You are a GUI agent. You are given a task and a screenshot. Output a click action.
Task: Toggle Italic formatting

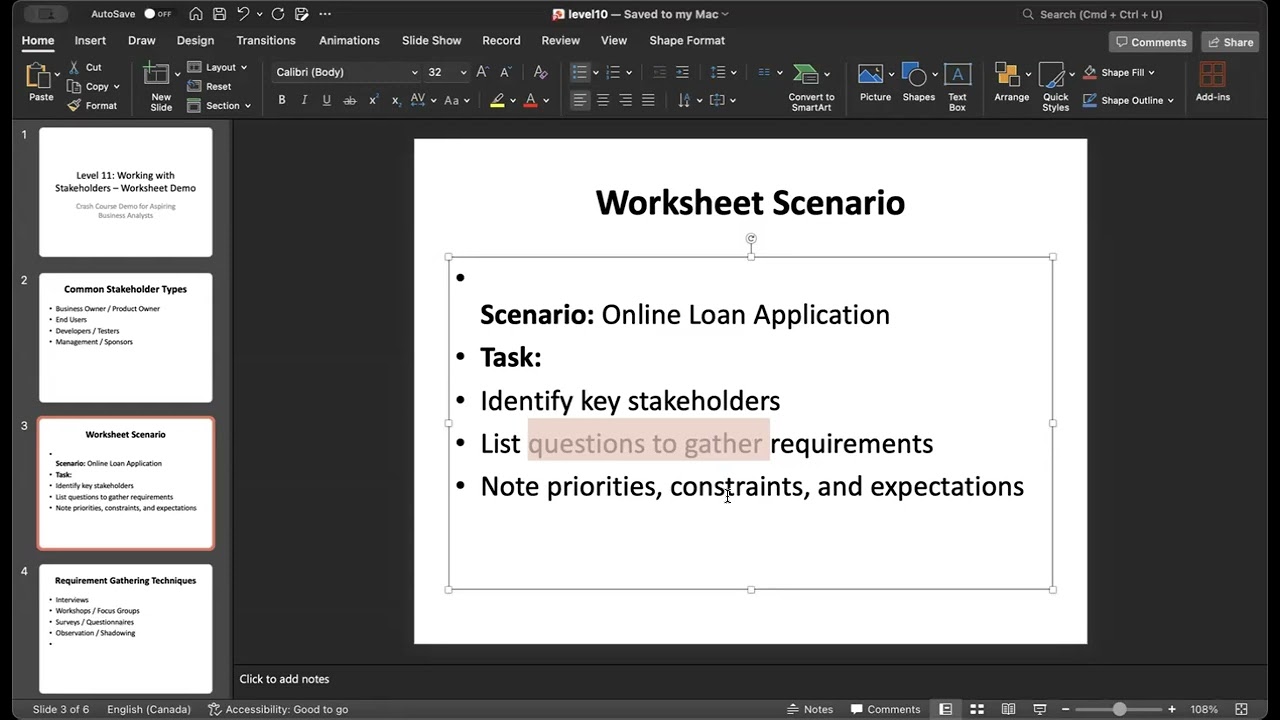click(x=304, y=100)
